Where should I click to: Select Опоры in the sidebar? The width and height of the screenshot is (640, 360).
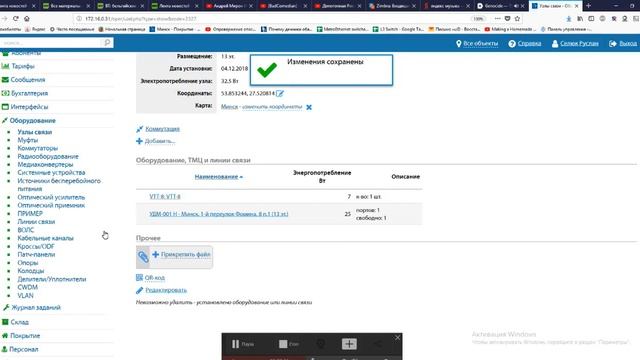pos(27,262)
